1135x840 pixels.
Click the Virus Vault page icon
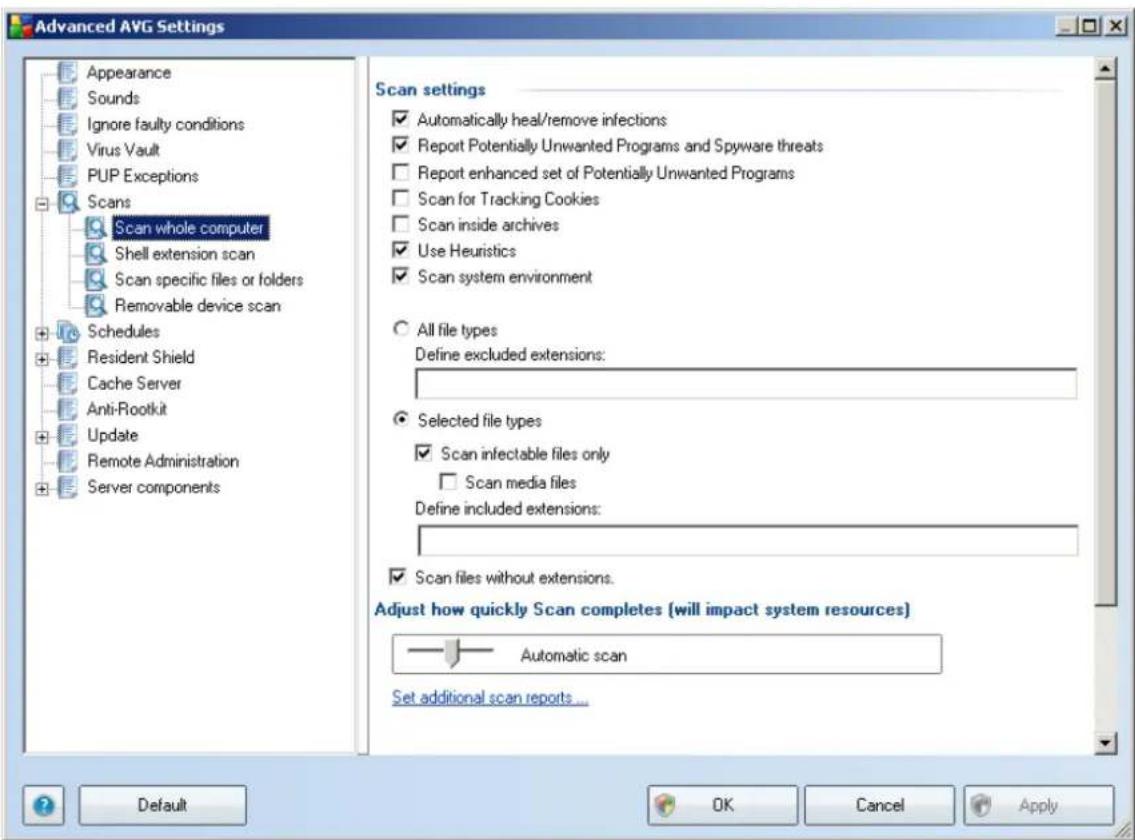67,150
